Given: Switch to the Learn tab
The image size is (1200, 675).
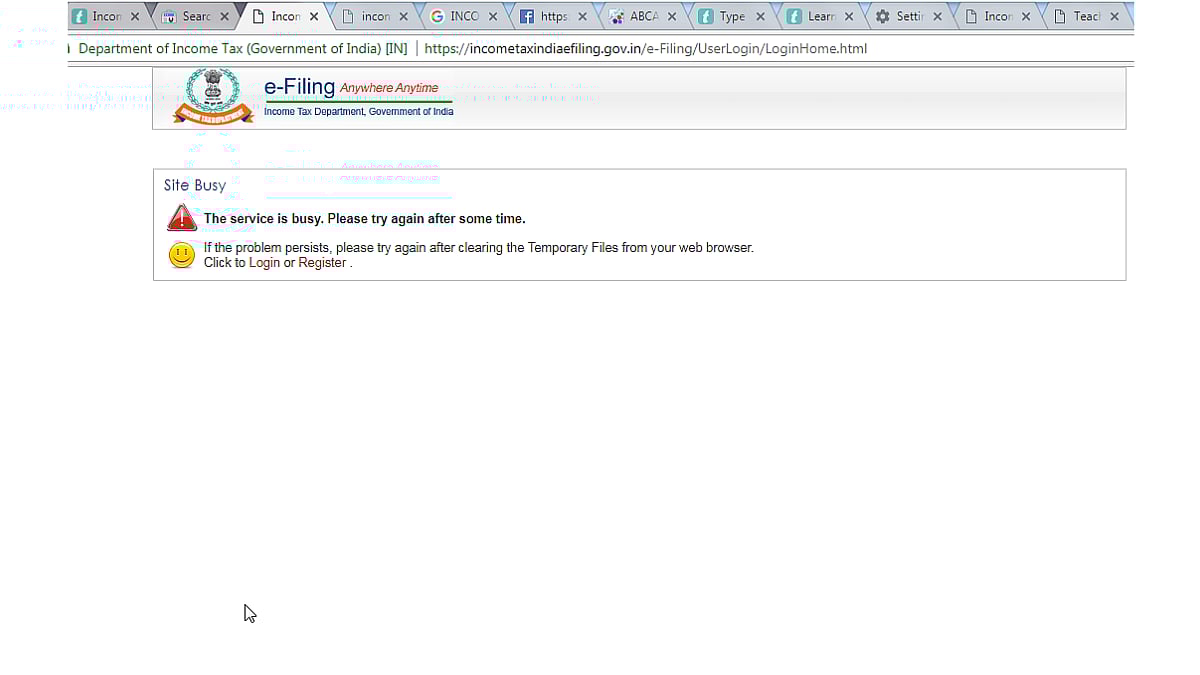Looking at the screenshot, I should coord(821,17).
